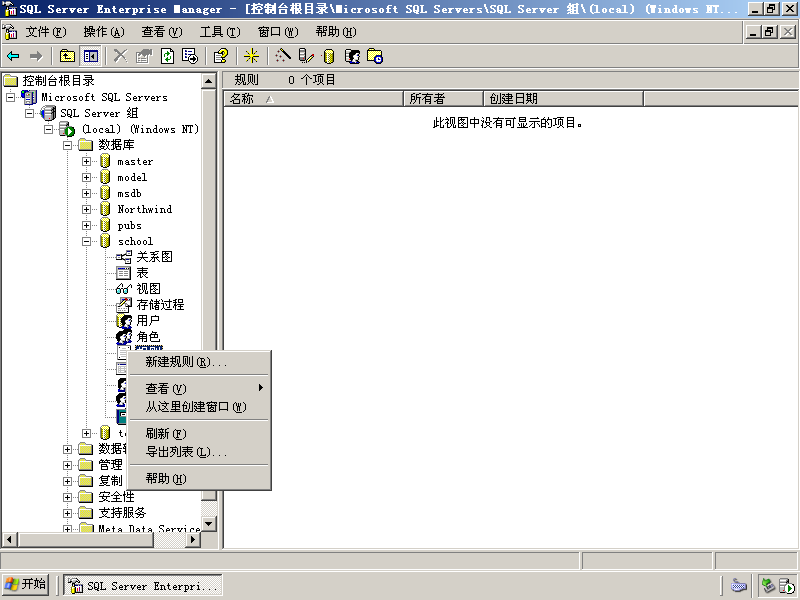Expand the pubs database node
The image size is (800, 600).
point(86,226)
